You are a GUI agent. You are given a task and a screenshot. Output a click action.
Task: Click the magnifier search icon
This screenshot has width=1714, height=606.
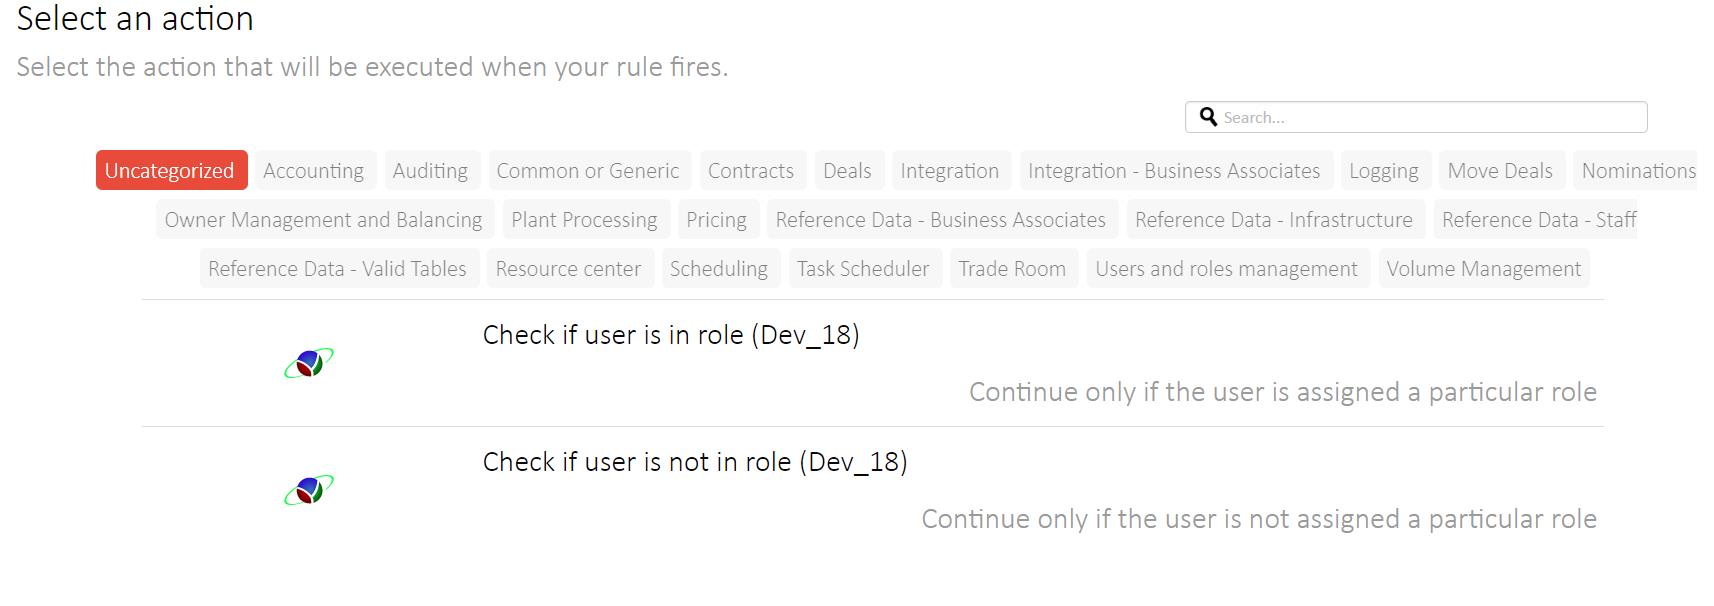click(x=1208, y=117)
